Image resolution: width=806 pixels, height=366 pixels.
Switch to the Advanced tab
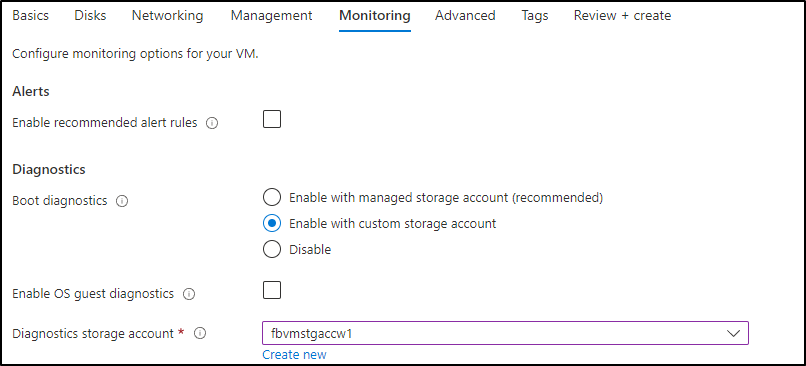[465, 16]
